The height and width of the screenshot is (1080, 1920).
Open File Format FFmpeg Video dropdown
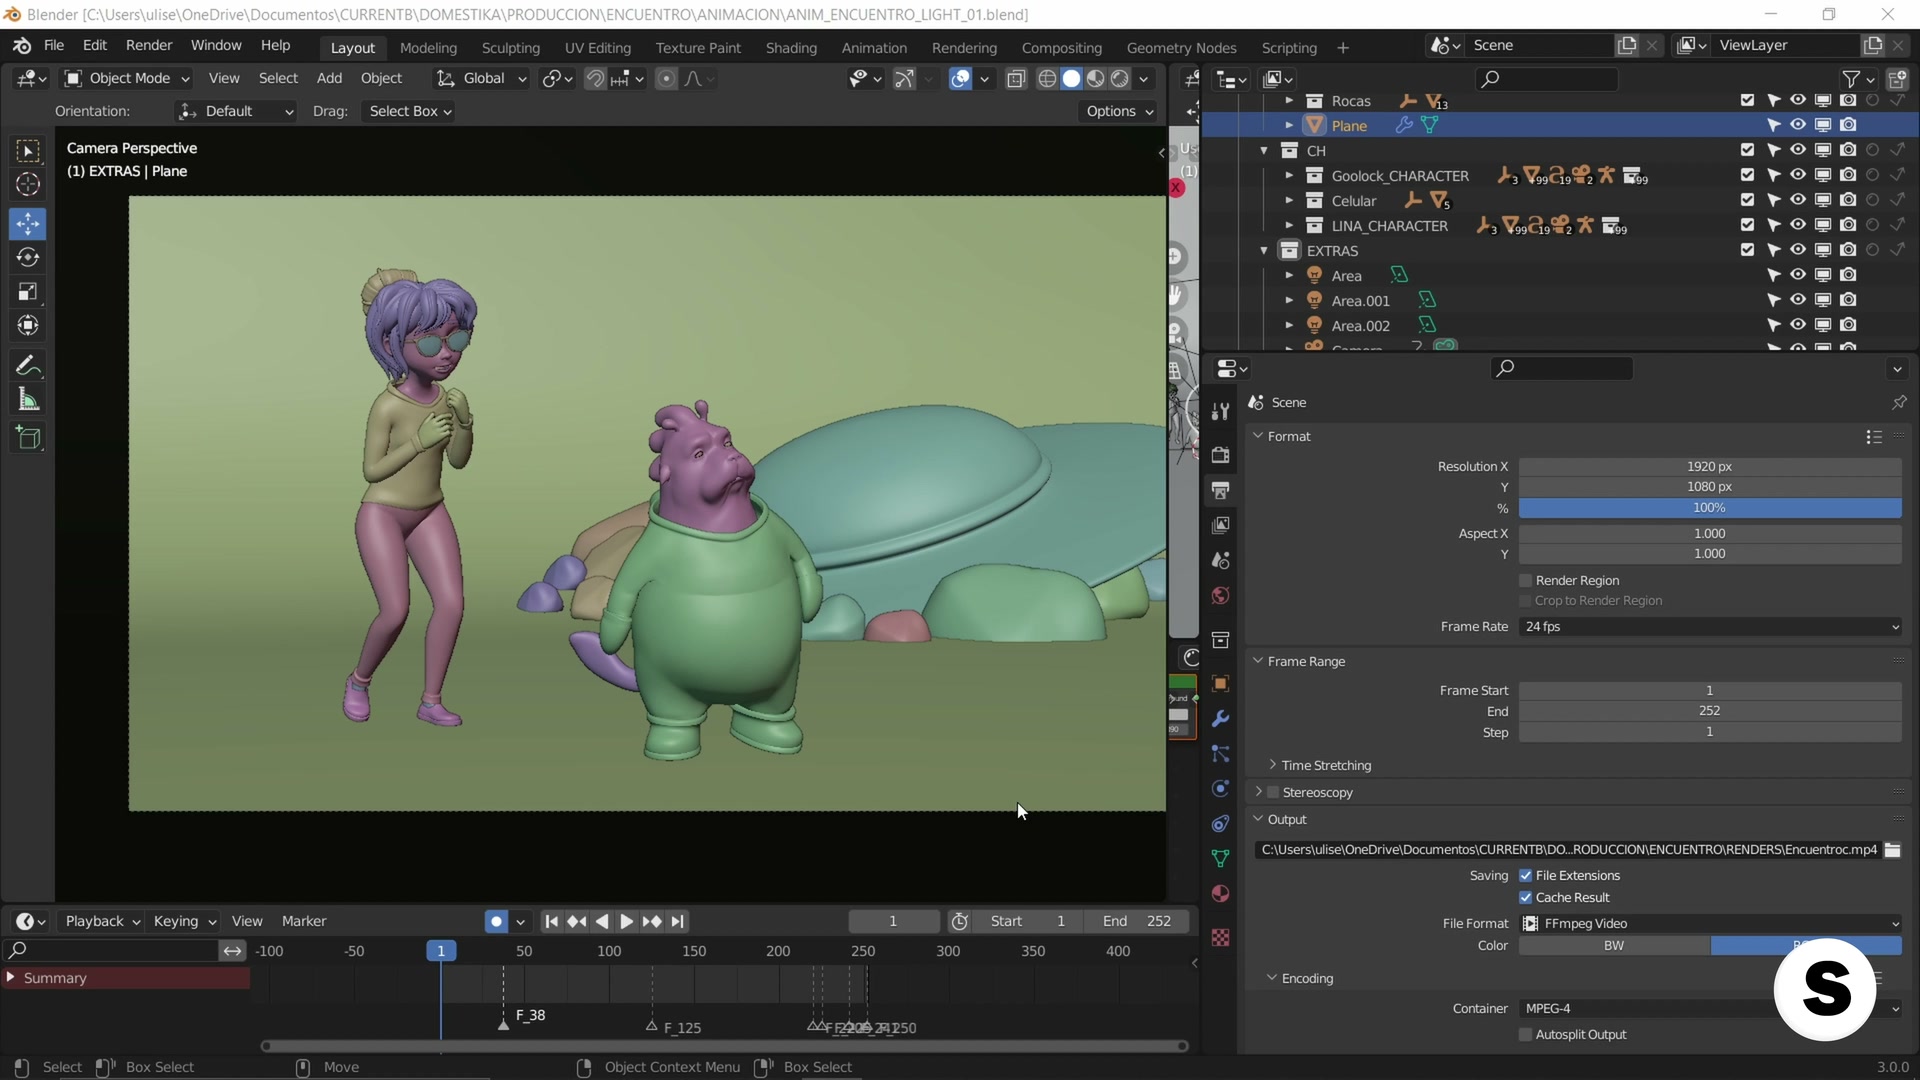pos(1710,924)
